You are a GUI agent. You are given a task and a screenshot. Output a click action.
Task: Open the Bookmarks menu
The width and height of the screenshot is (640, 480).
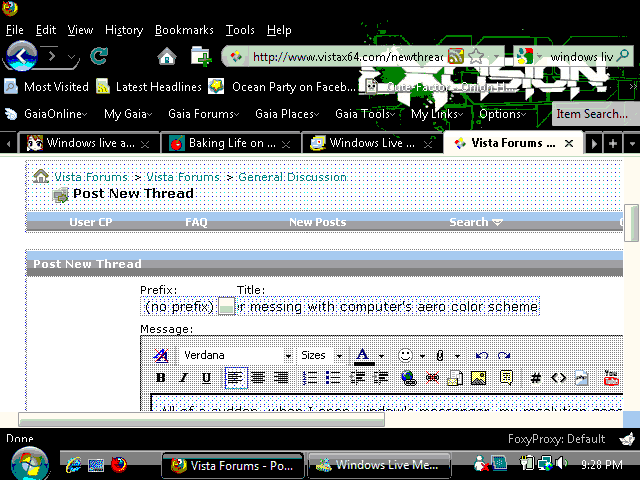coord(184,30)
